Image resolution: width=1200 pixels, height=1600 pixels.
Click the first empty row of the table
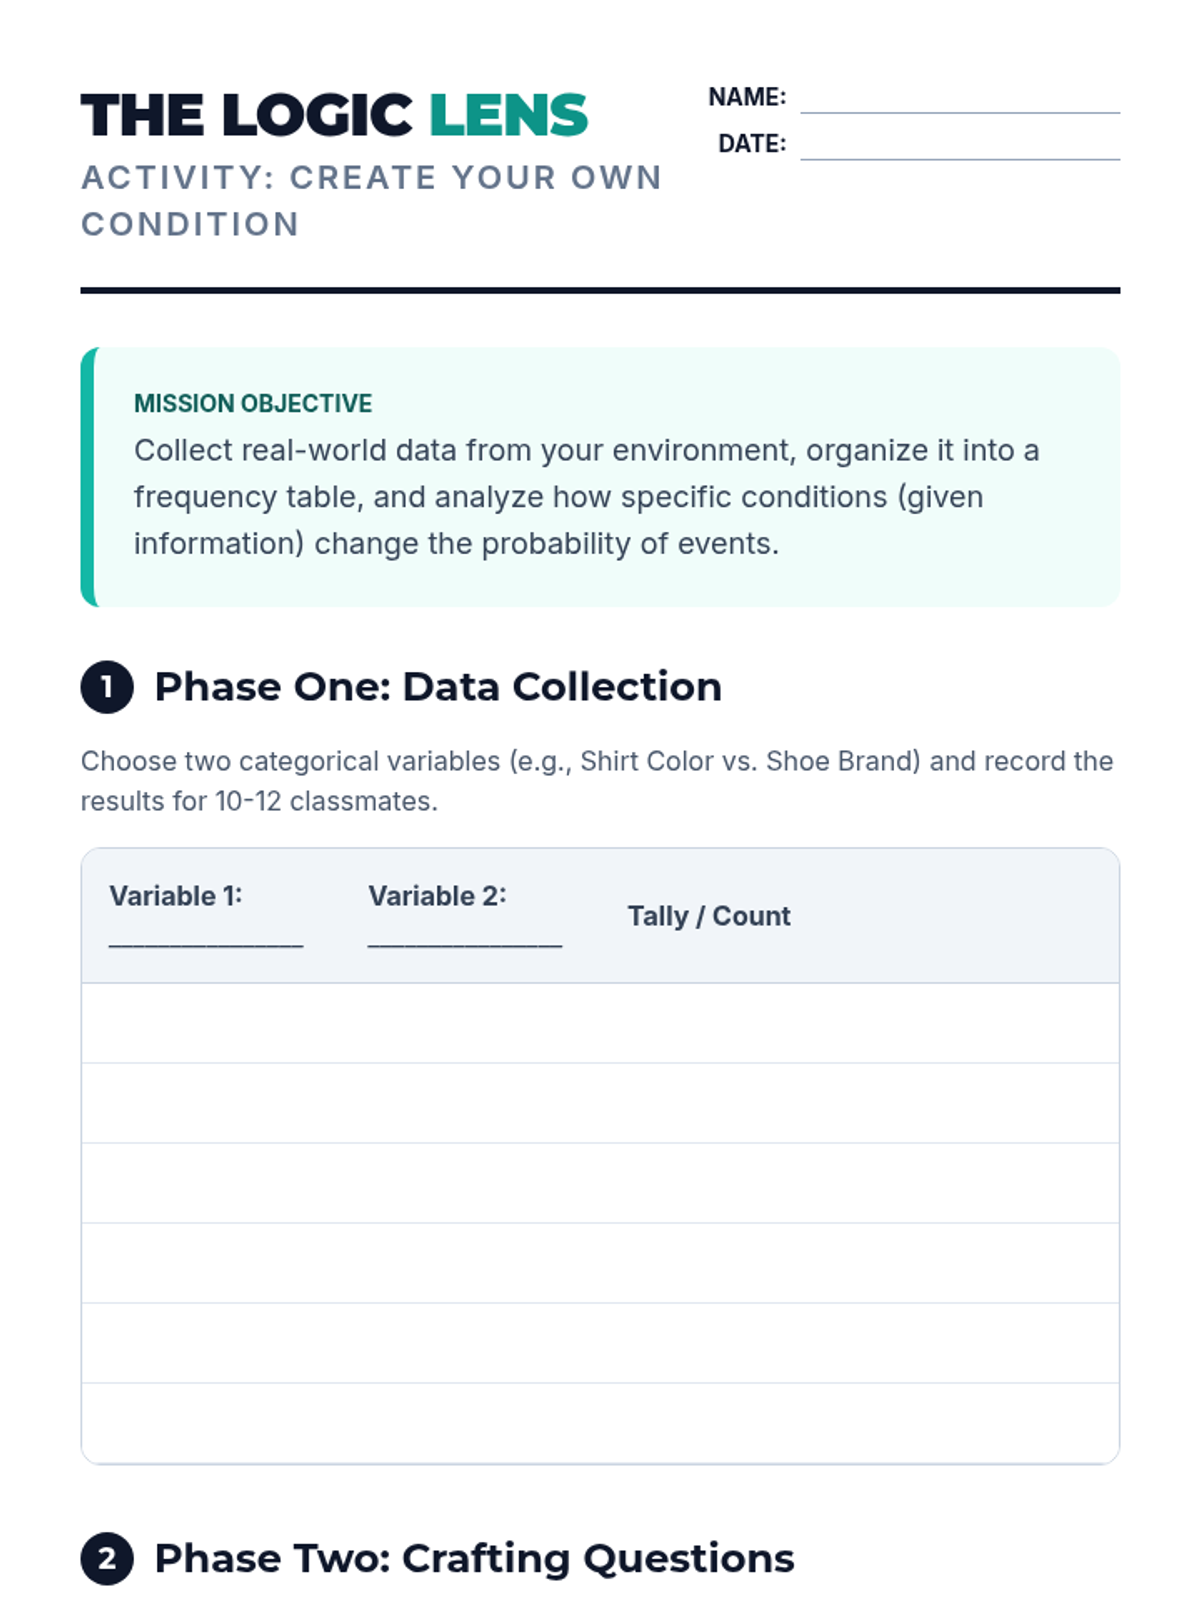point(600,1023)
